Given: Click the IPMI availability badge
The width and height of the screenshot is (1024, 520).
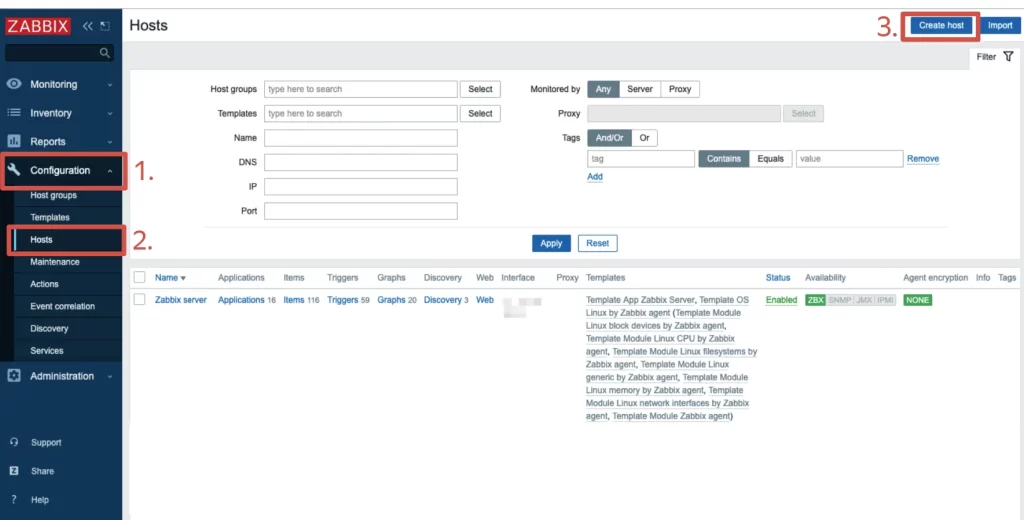Looking at the screenshot, I should pyautogui.click(x=885, y=300).
